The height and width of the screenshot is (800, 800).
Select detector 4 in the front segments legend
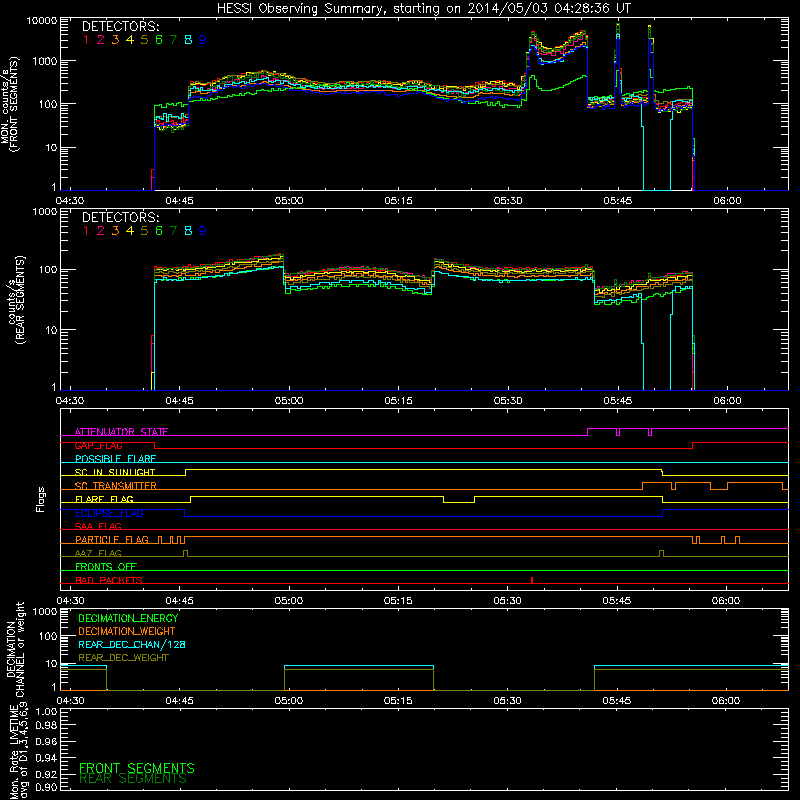coord(130,40)
